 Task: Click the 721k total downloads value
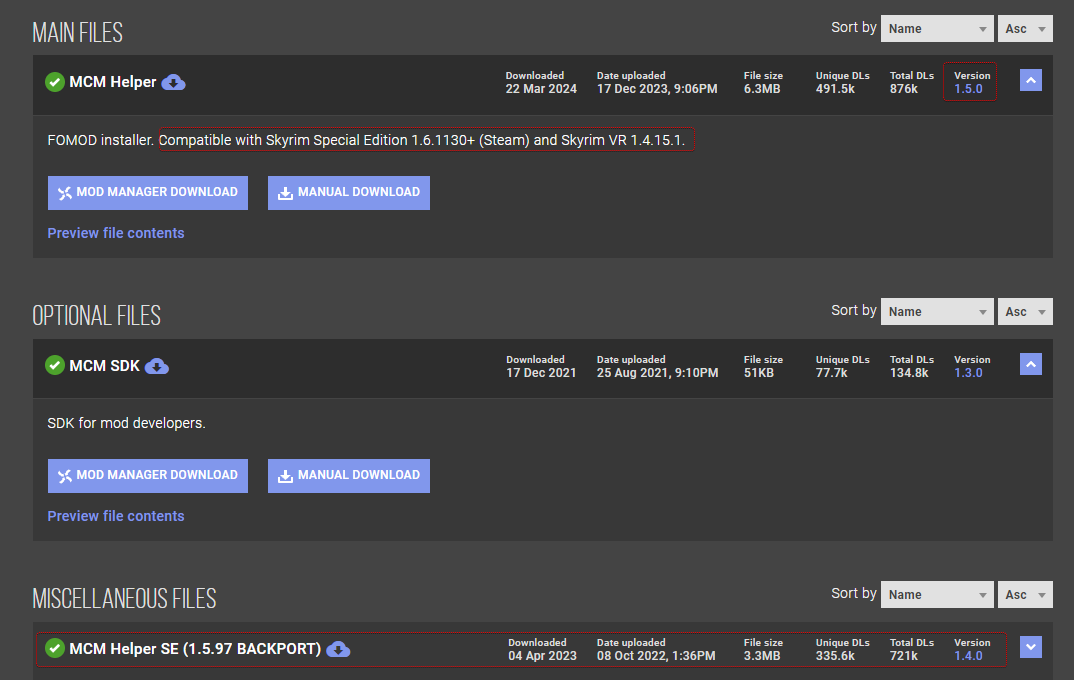903,656
